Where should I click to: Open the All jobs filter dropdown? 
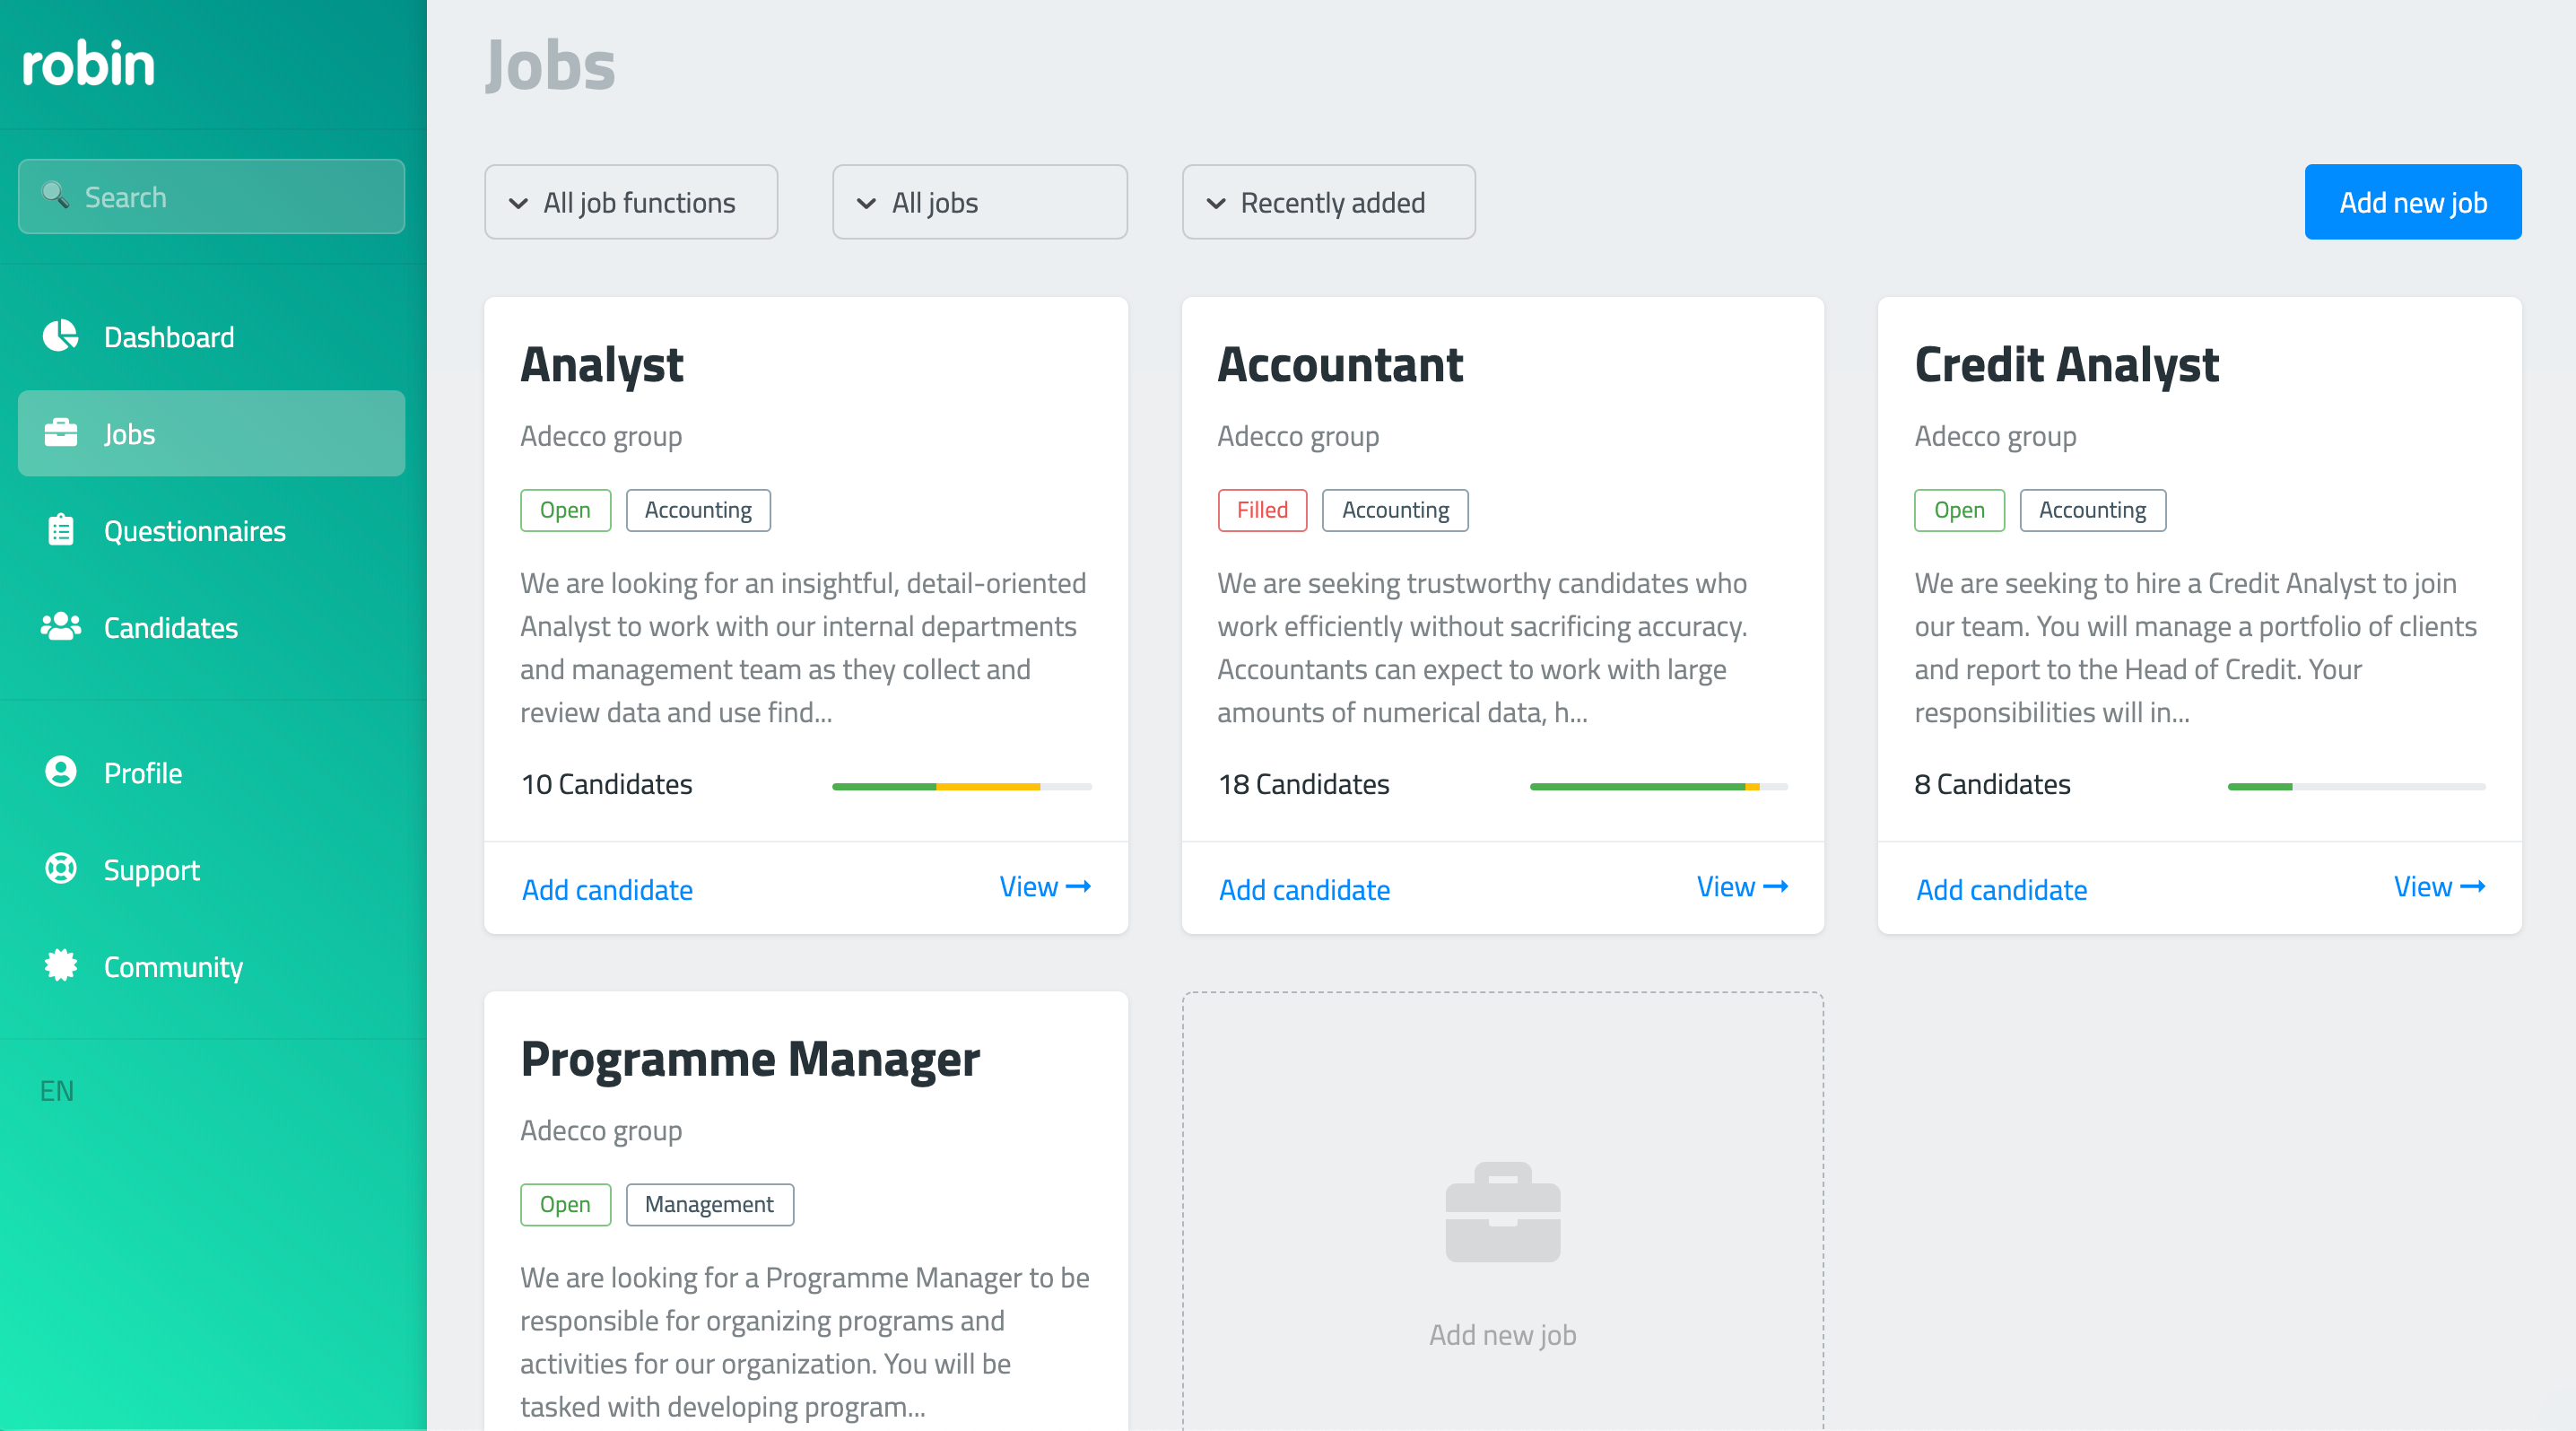coord(979,202)
